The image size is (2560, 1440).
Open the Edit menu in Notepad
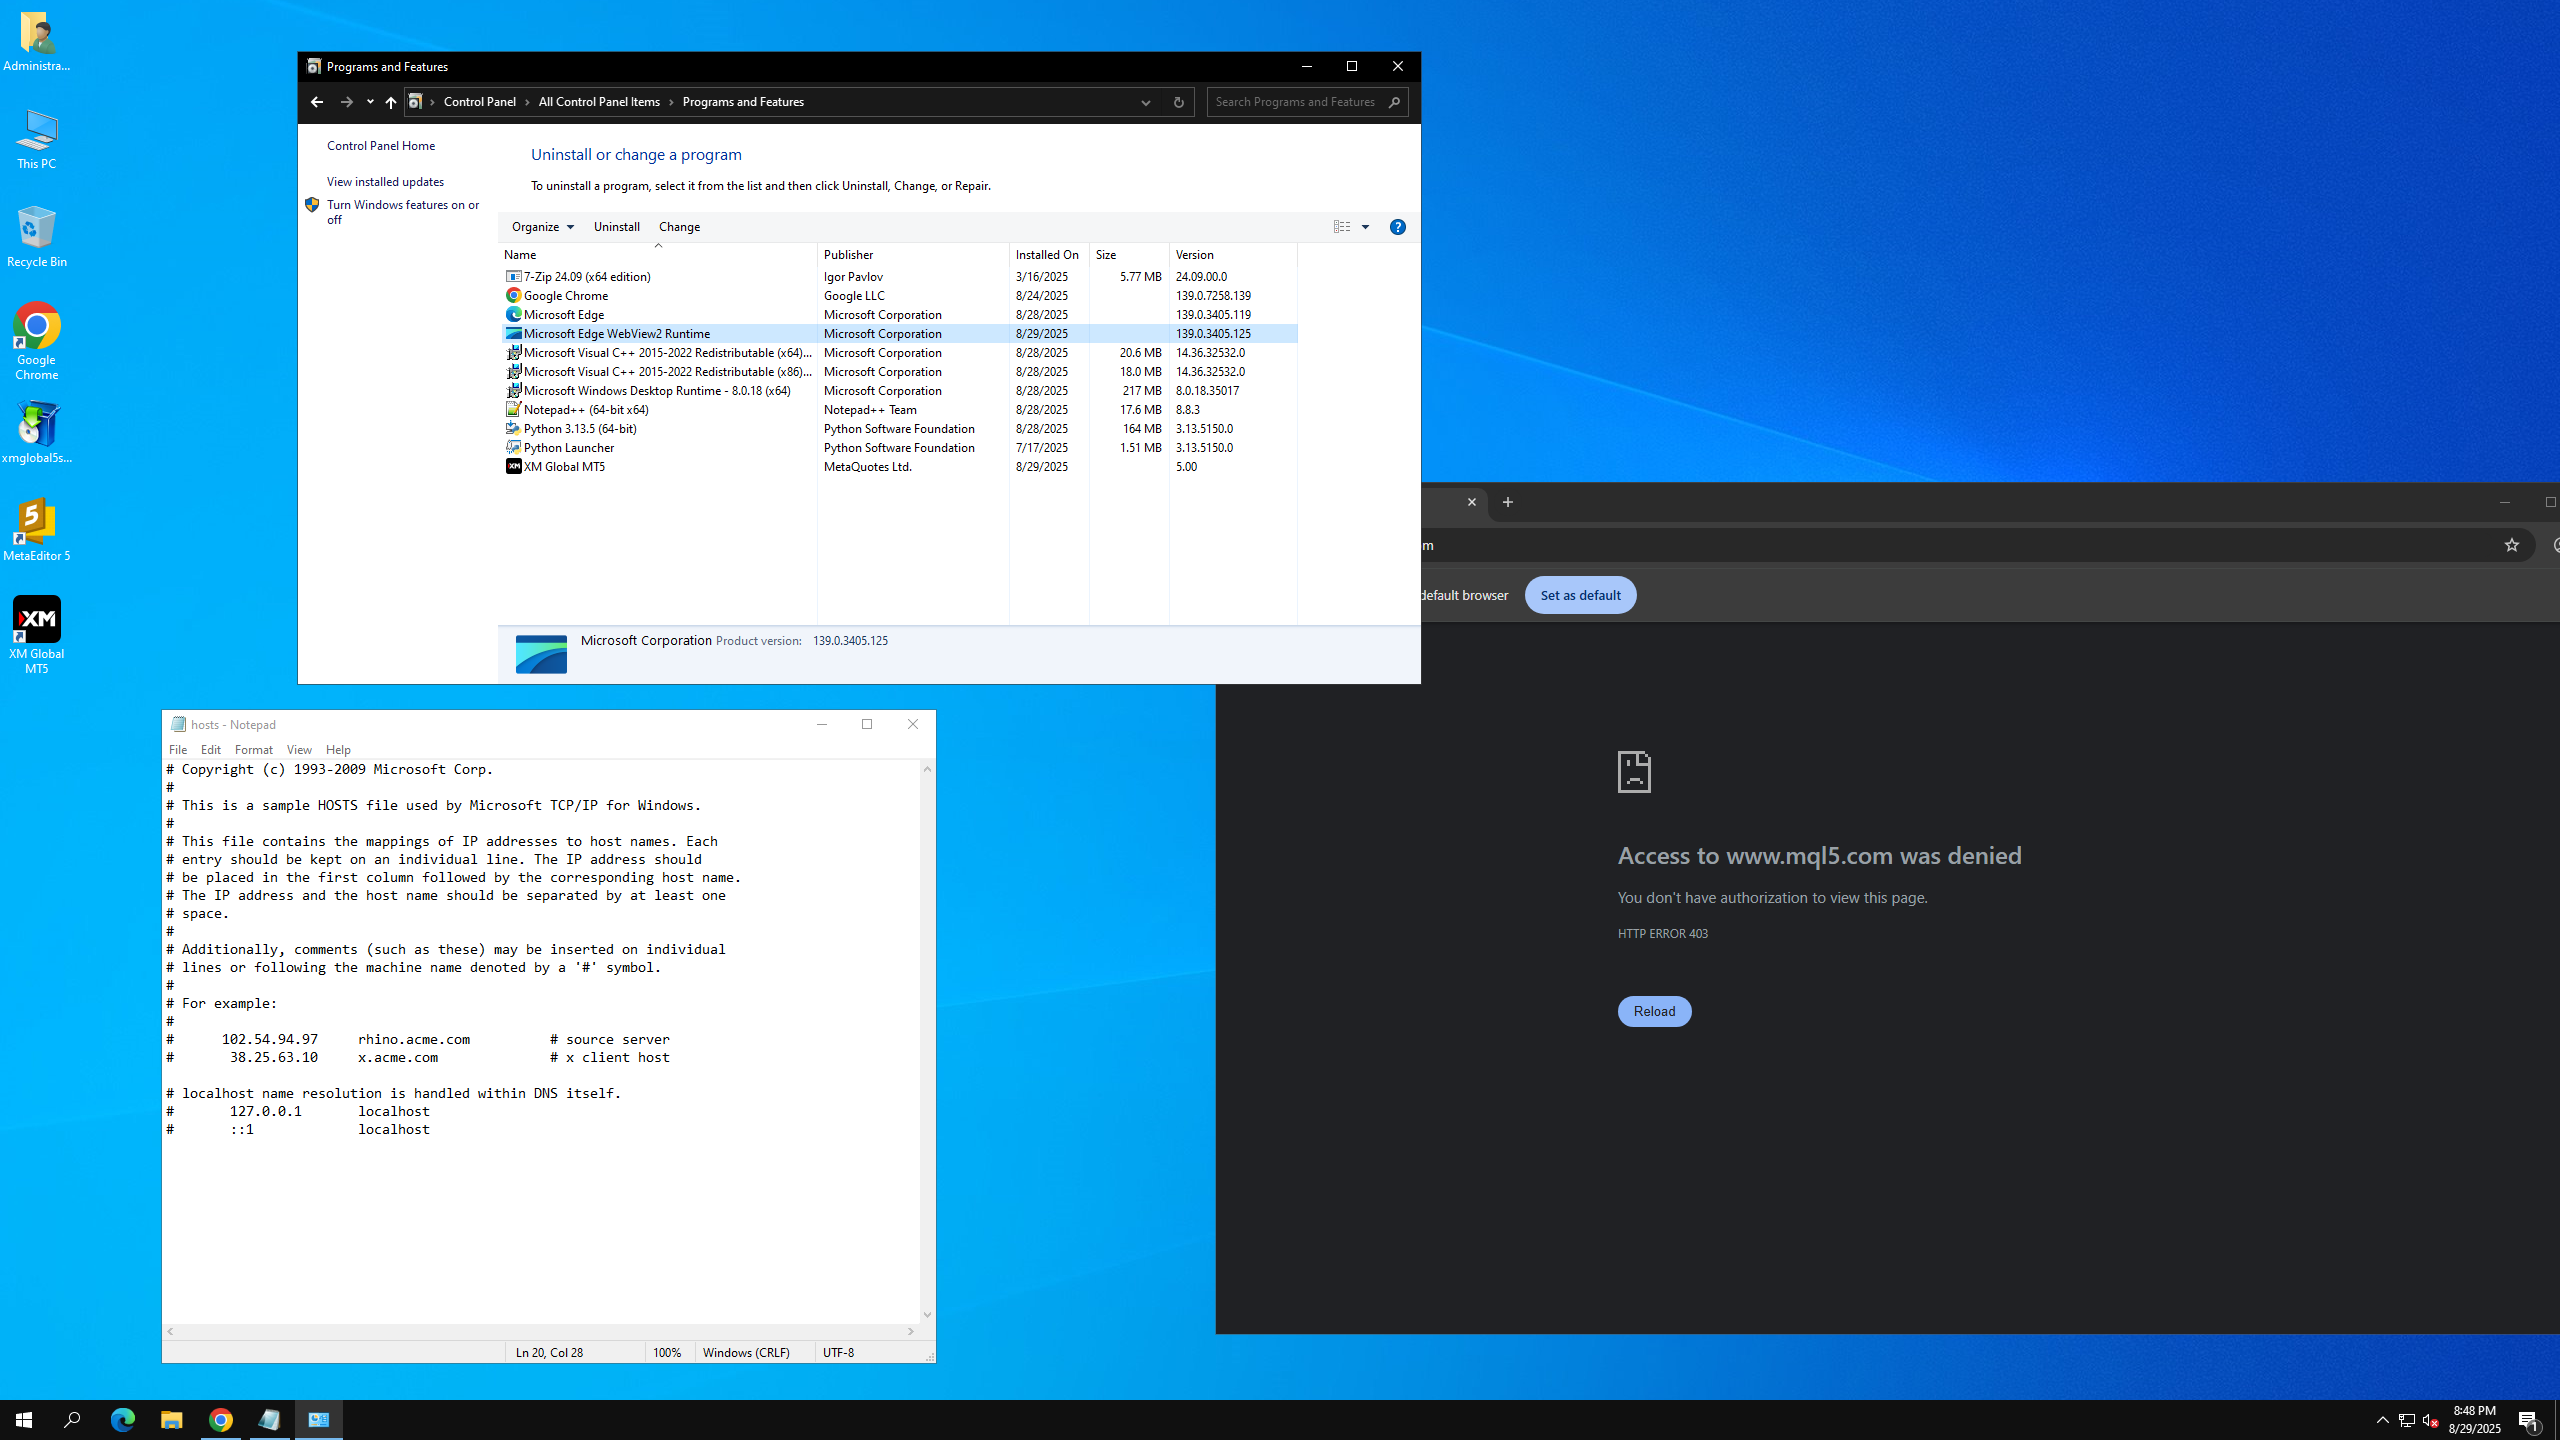(x=210, y=749)
